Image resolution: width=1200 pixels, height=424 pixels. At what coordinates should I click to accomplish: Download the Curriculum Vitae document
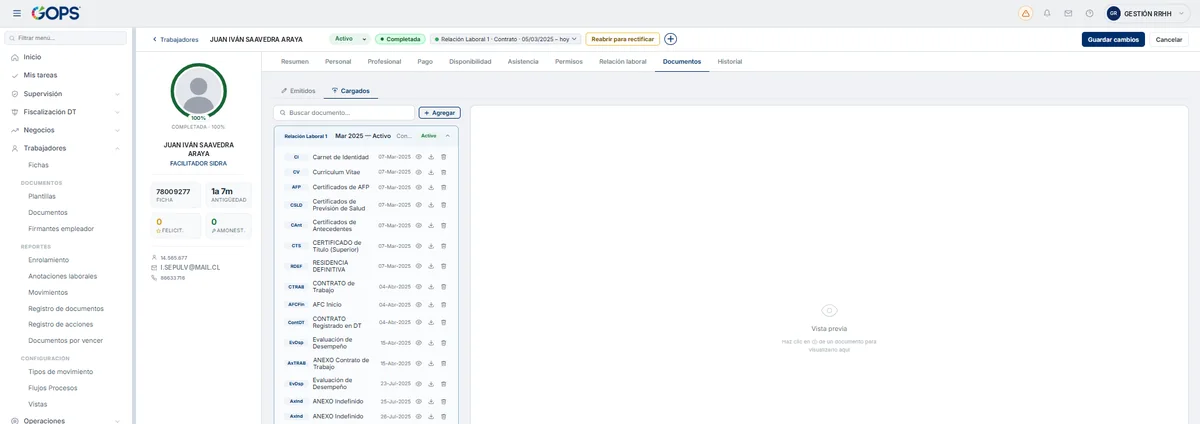pos(431,172)
